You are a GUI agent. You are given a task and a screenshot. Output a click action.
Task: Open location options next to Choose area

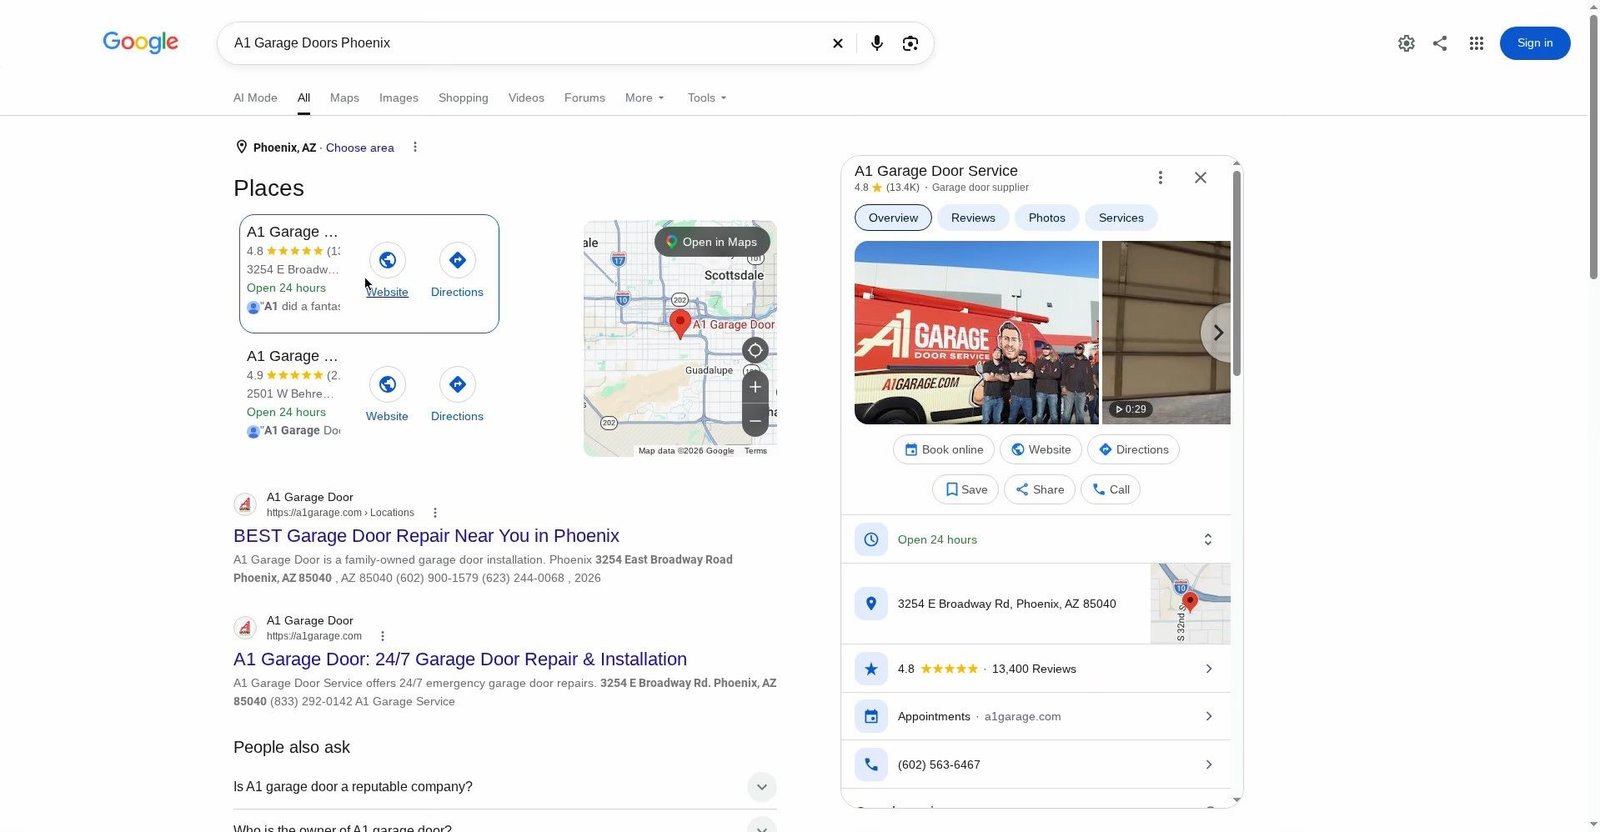click(415, 147)
